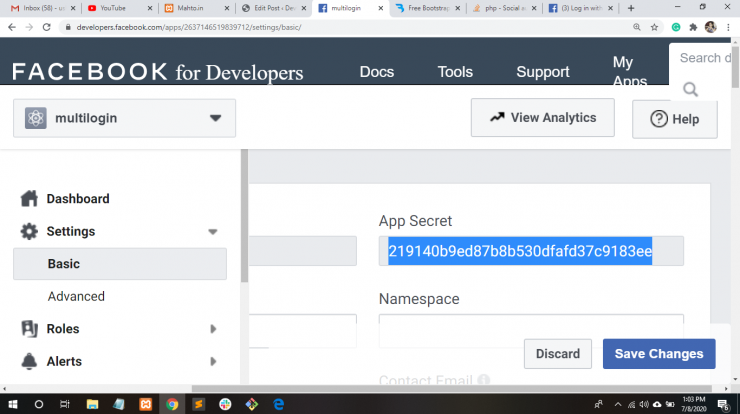Click the Namespace input field
Image resolution: width=740 pixels, height=414 pixels.
click(x=531, y=330)
